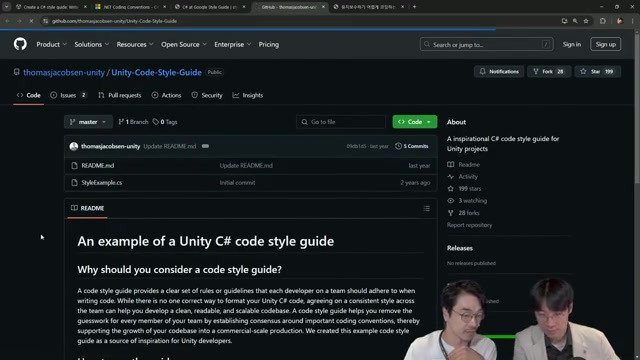
Task: Click the address bar URL
Action: pyautogui.click(x=114, y=21)
